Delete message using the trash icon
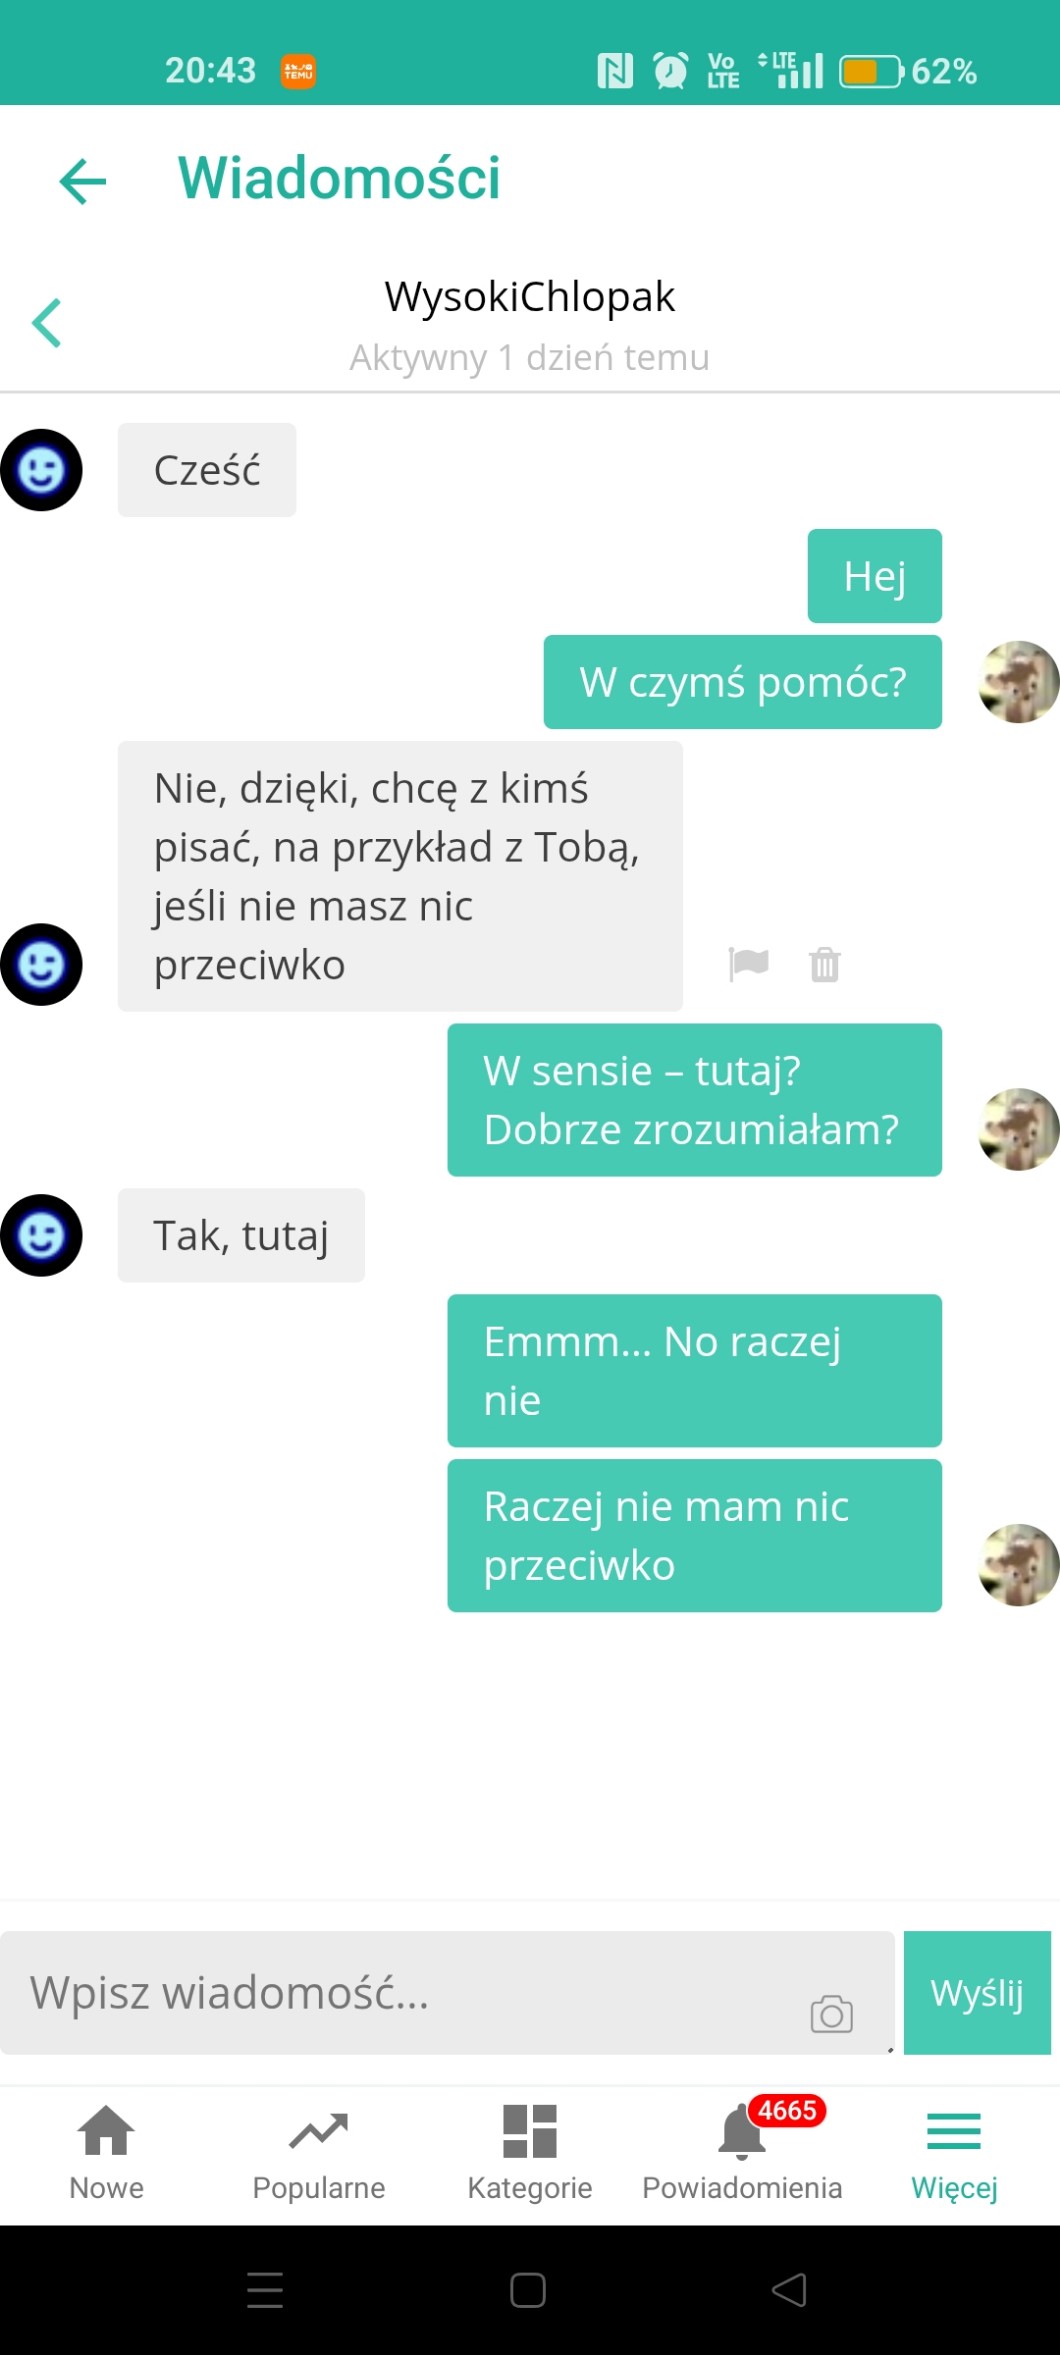 tap(825, 964)
